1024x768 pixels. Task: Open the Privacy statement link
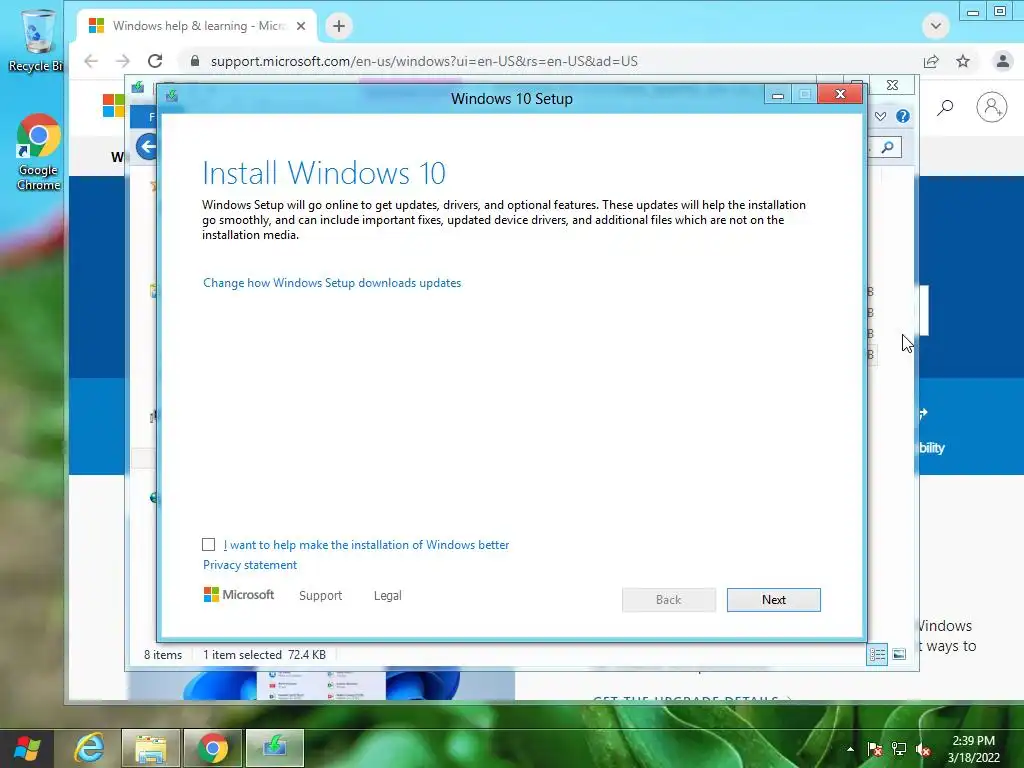click(x=249, y=565)
